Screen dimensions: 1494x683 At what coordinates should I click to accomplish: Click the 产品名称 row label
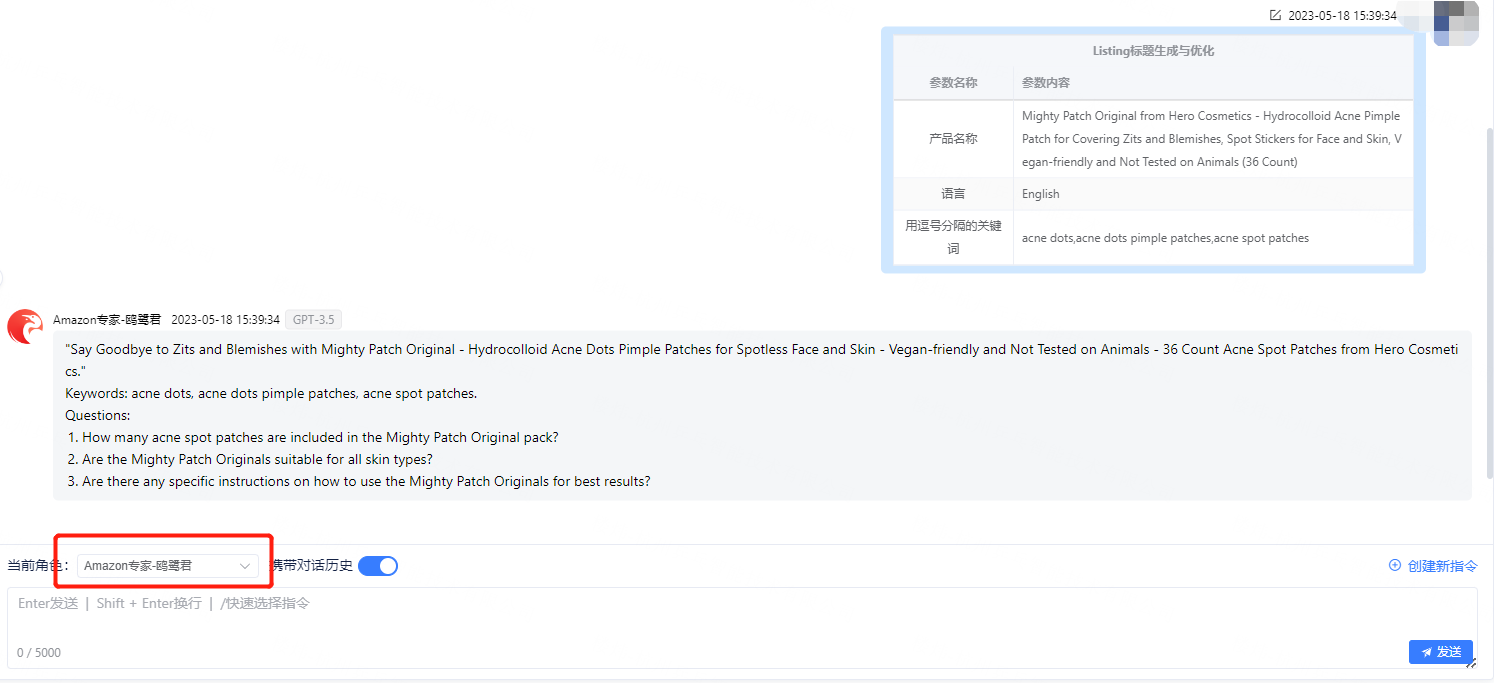(x=953, y=139)
